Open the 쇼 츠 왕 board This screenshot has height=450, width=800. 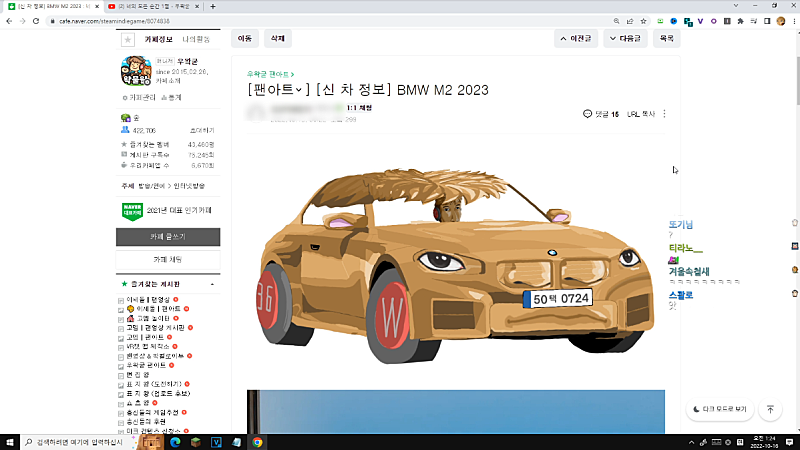tap(138, 403)
